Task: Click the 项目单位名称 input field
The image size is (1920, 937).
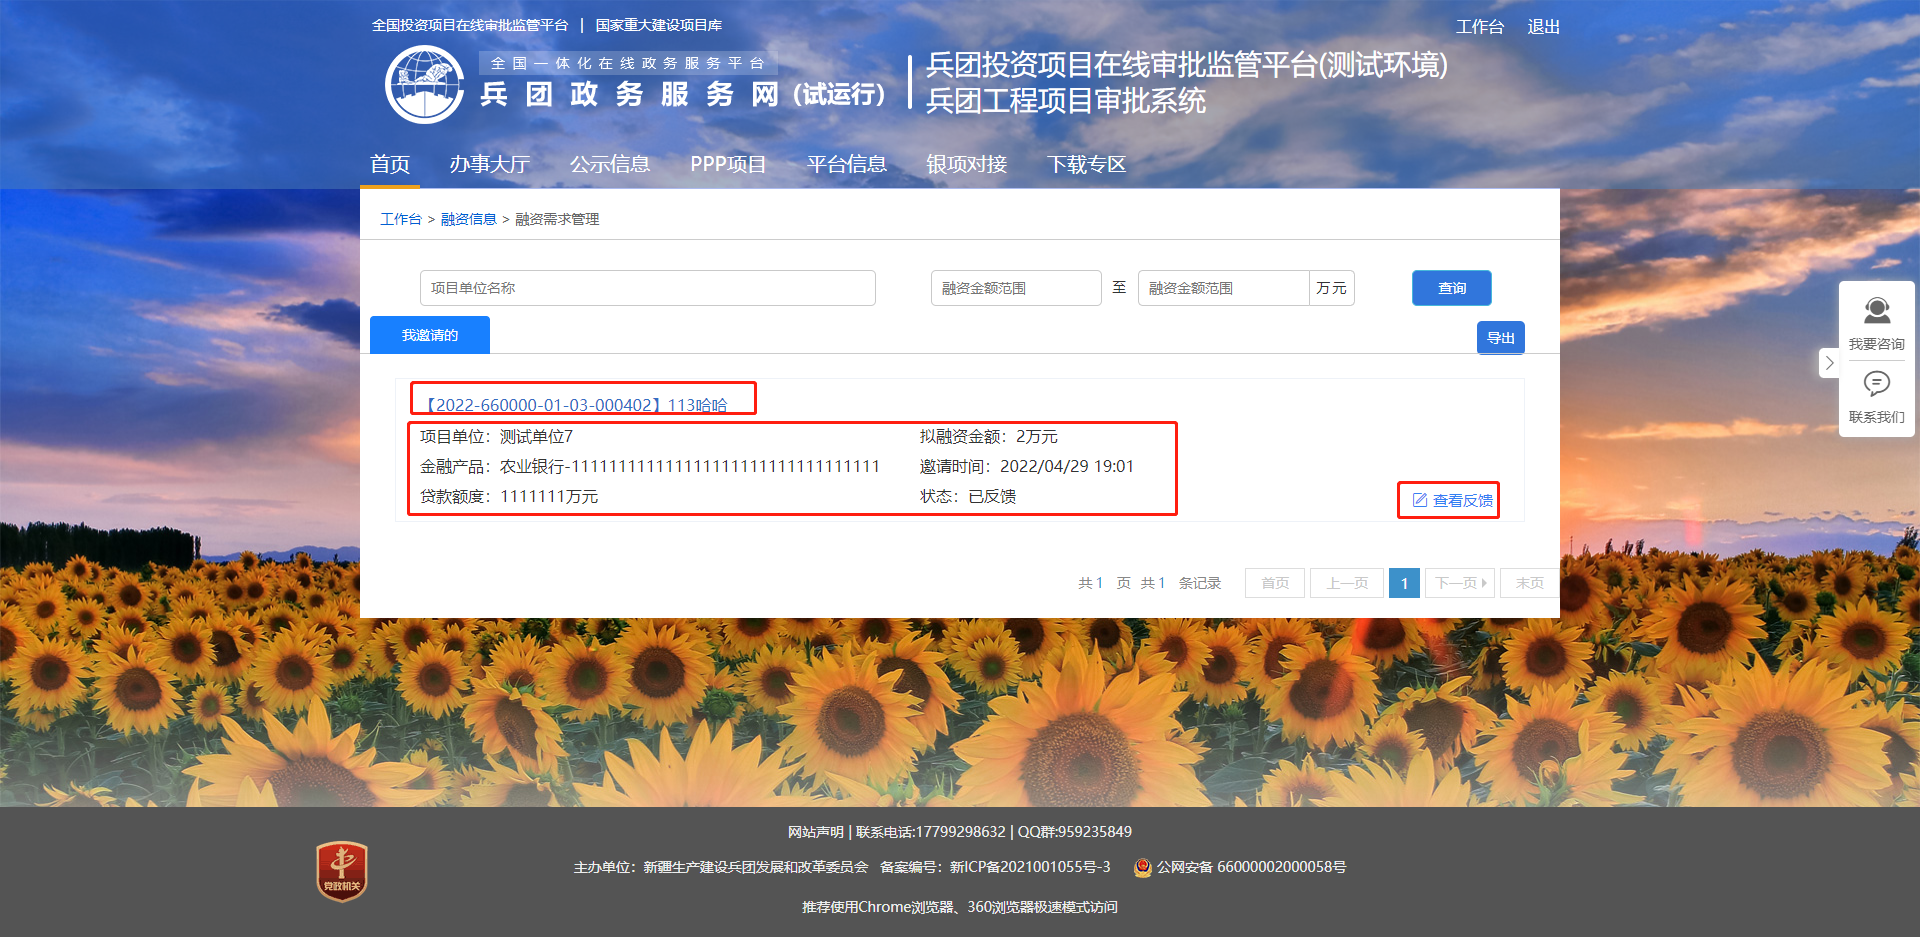Action: tap(647, 288)
